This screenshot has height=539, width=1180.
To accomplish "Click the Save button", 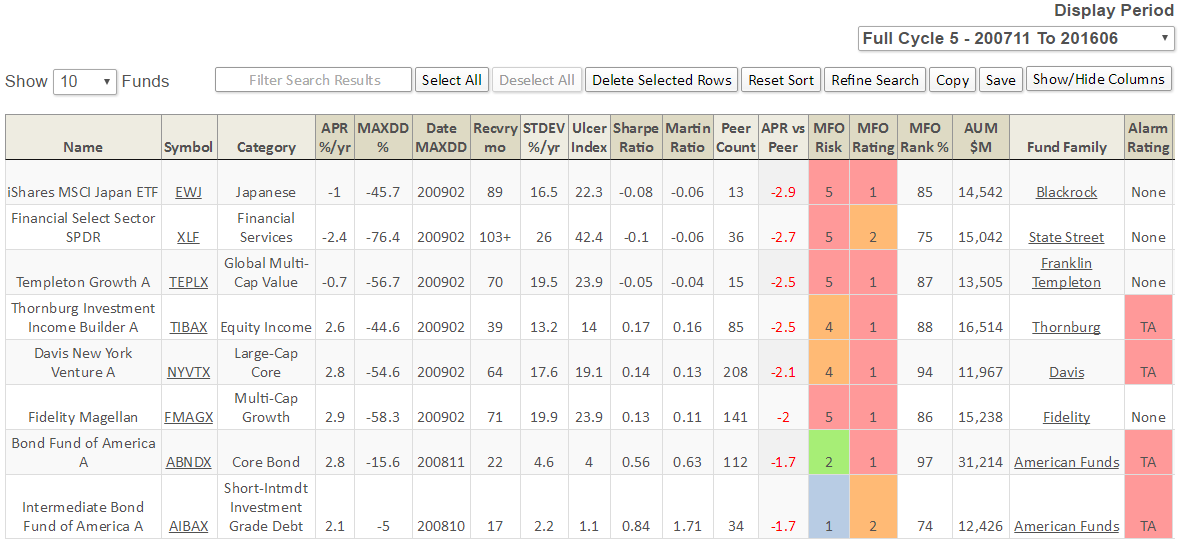I will tap(1000, 80).
